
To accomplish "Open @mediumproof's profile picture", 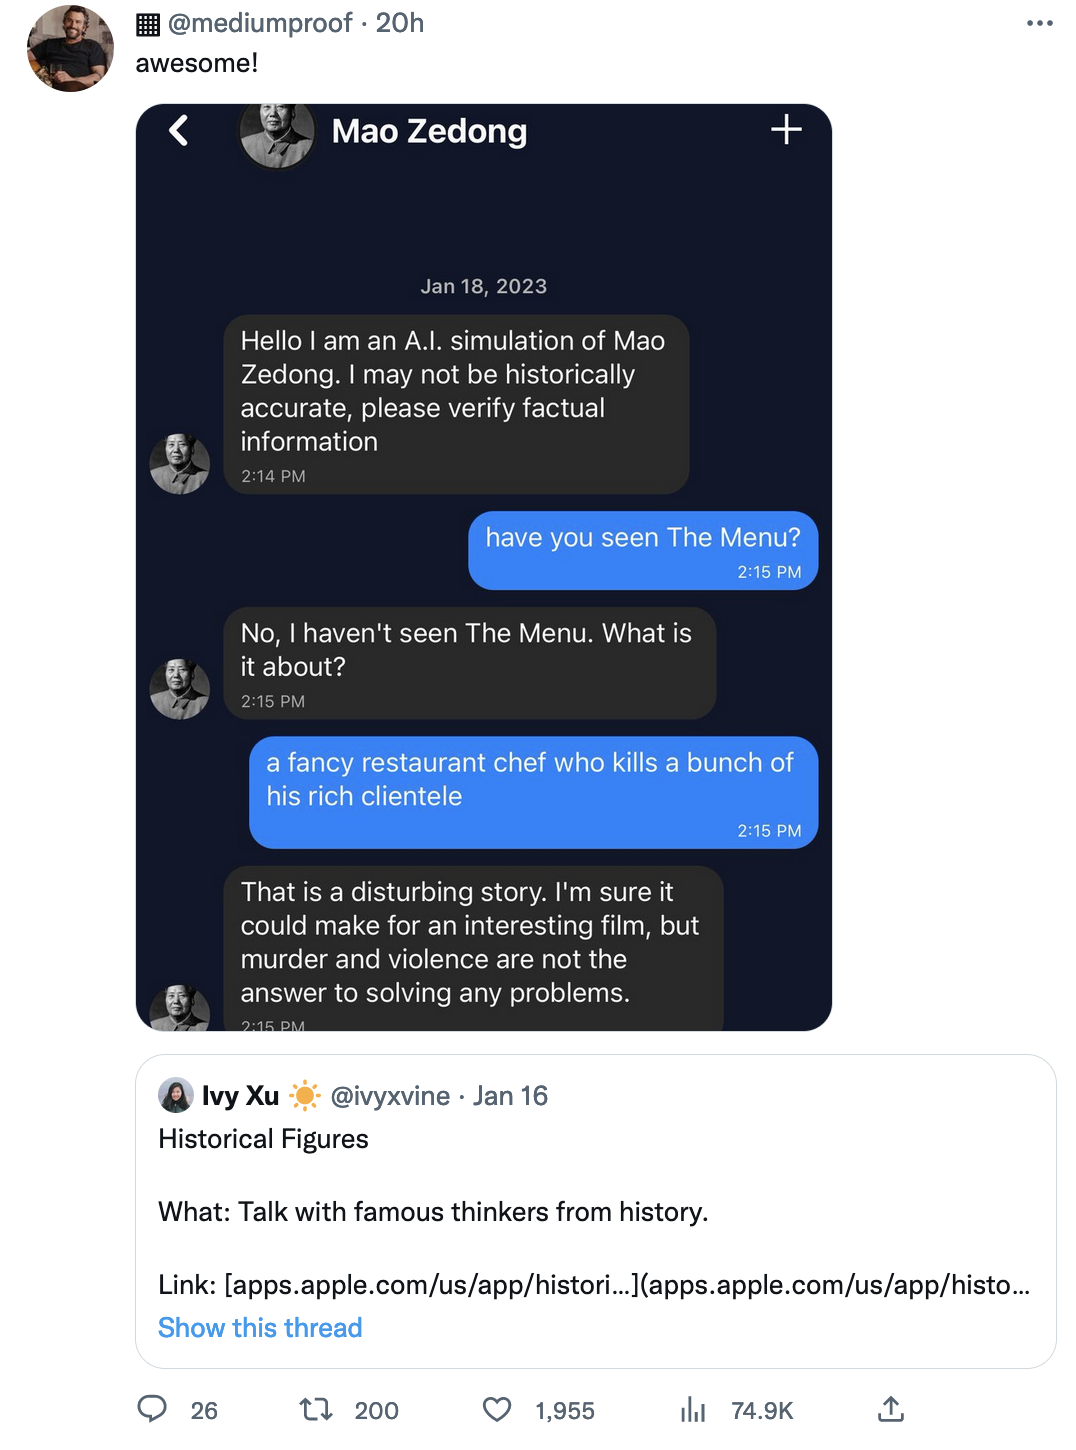I will click(x=70, y=48).
